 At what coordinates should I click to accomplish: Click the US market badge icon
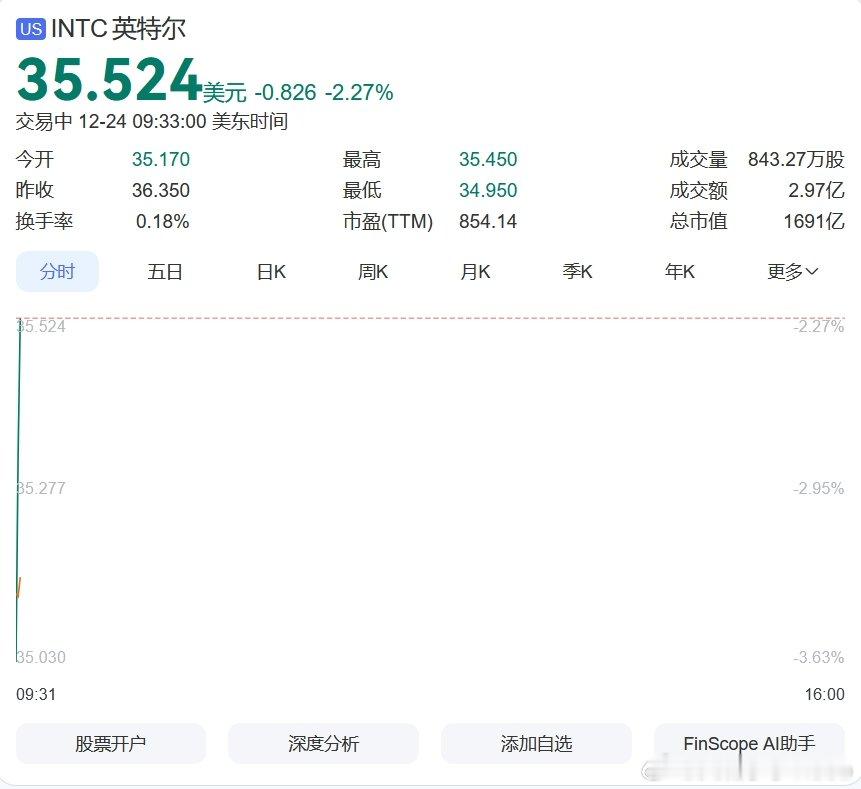click(31, 29)
